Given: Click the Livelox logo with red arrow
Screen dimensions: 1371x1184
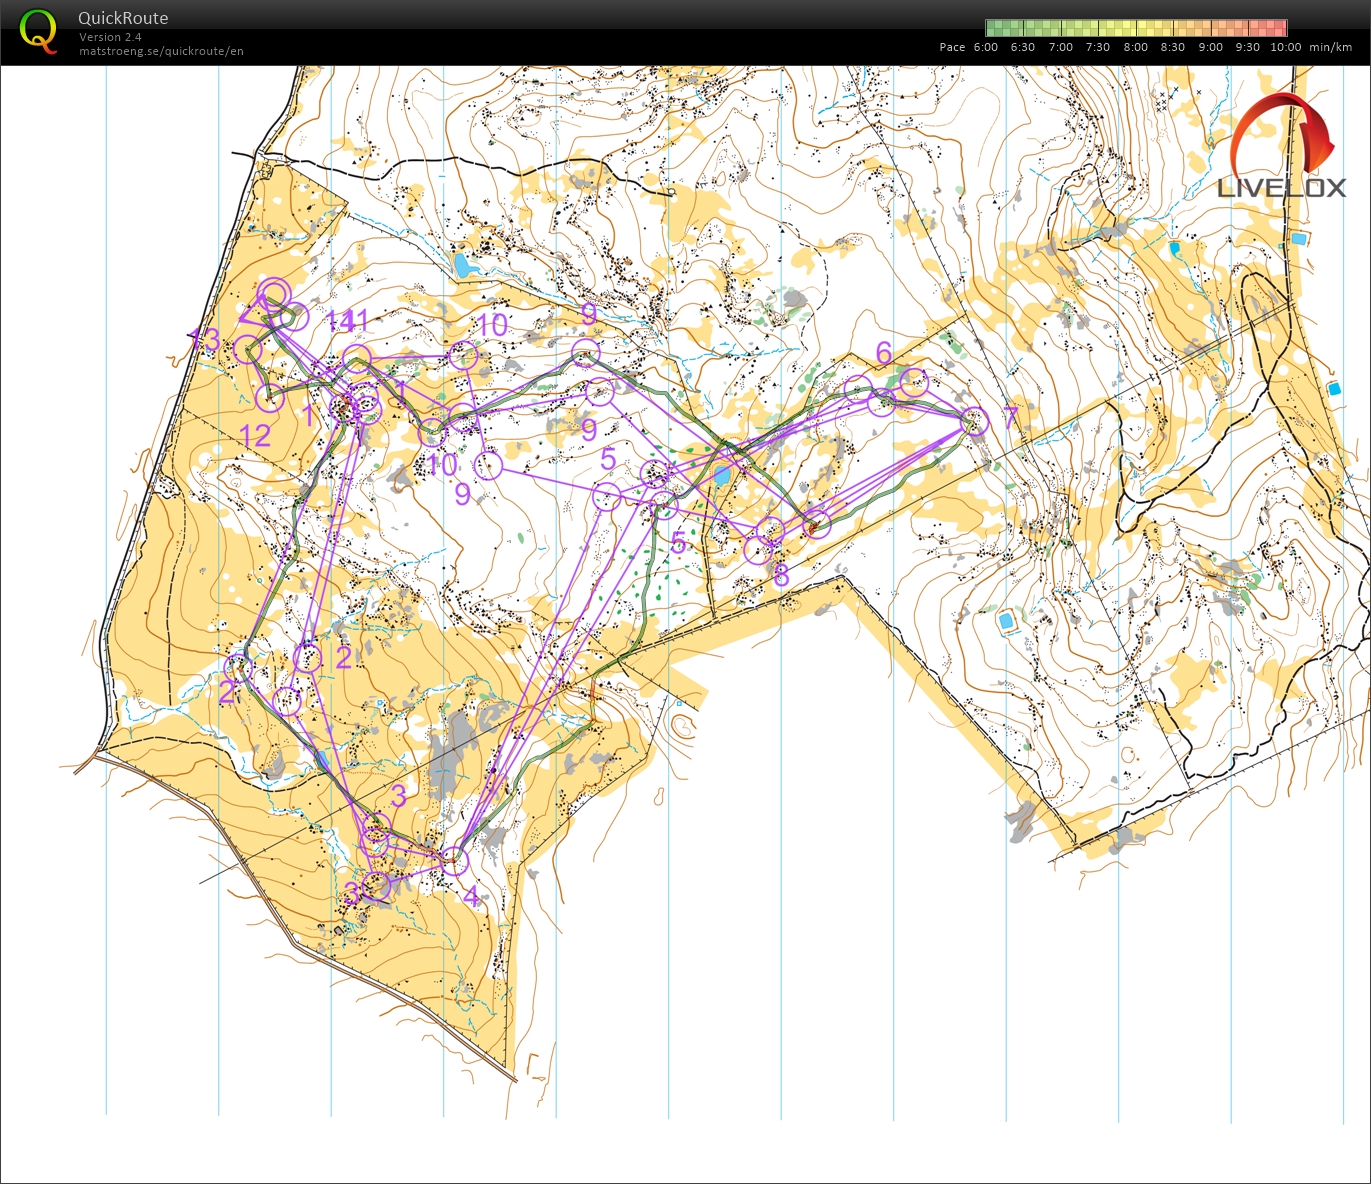Looking at the screenshot, I should [1283, 148].
